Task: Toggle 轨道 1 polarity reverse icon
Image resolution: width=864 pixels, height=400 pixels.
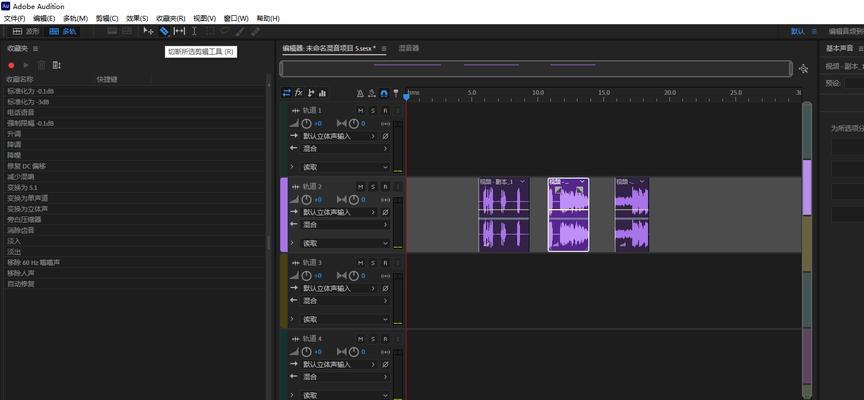Action: tap(385, 136)
